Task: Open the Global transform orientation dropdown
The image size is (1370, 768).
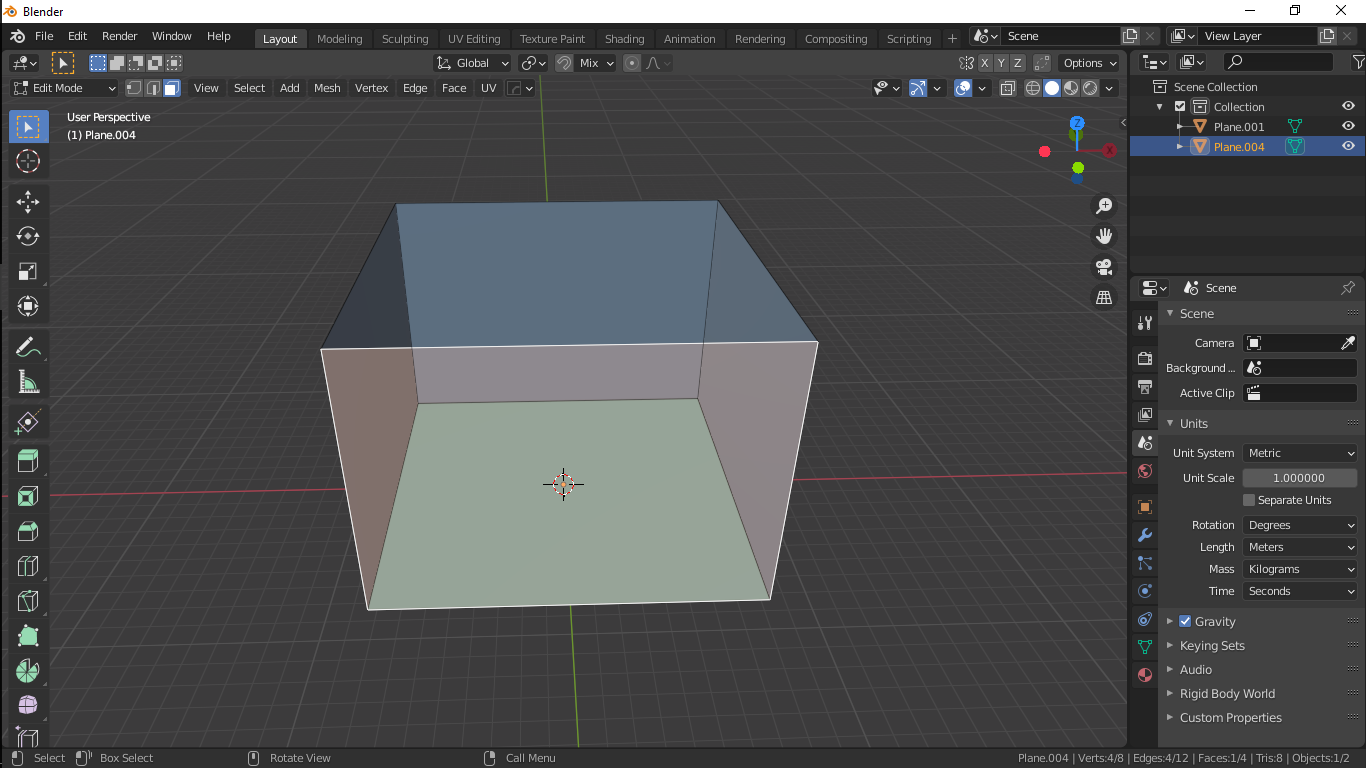Action: pos(472,63)
